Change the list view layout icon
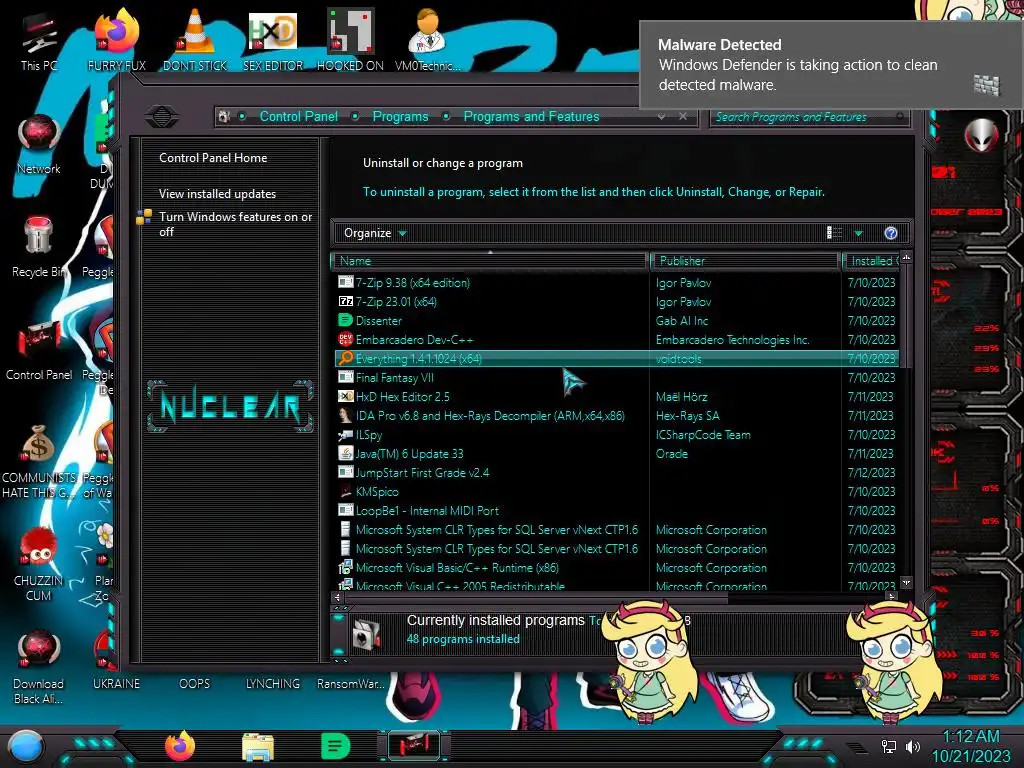 point(835,233)
